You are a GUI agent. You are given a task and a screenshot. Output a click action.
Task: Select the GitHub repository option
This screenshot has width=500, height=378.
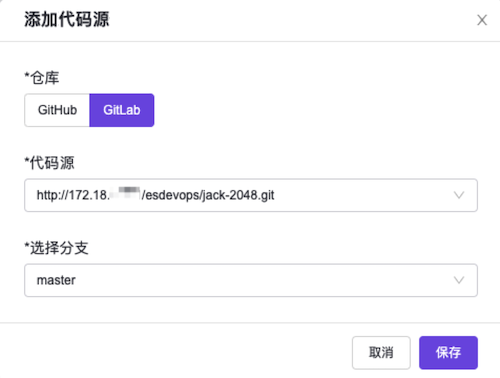[57, 110]
